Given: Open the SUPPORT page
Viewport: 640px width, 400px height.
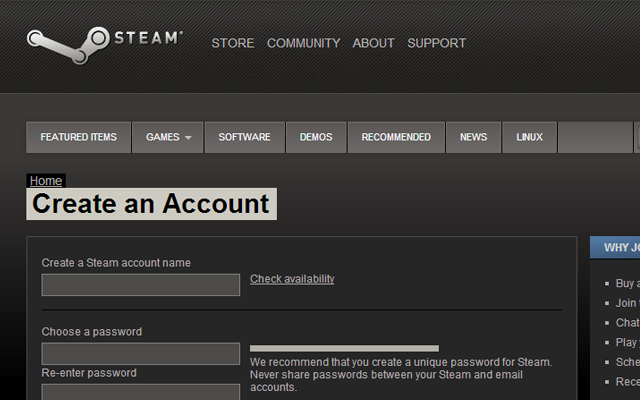Looking at the screenshot, I should point(436,43).
